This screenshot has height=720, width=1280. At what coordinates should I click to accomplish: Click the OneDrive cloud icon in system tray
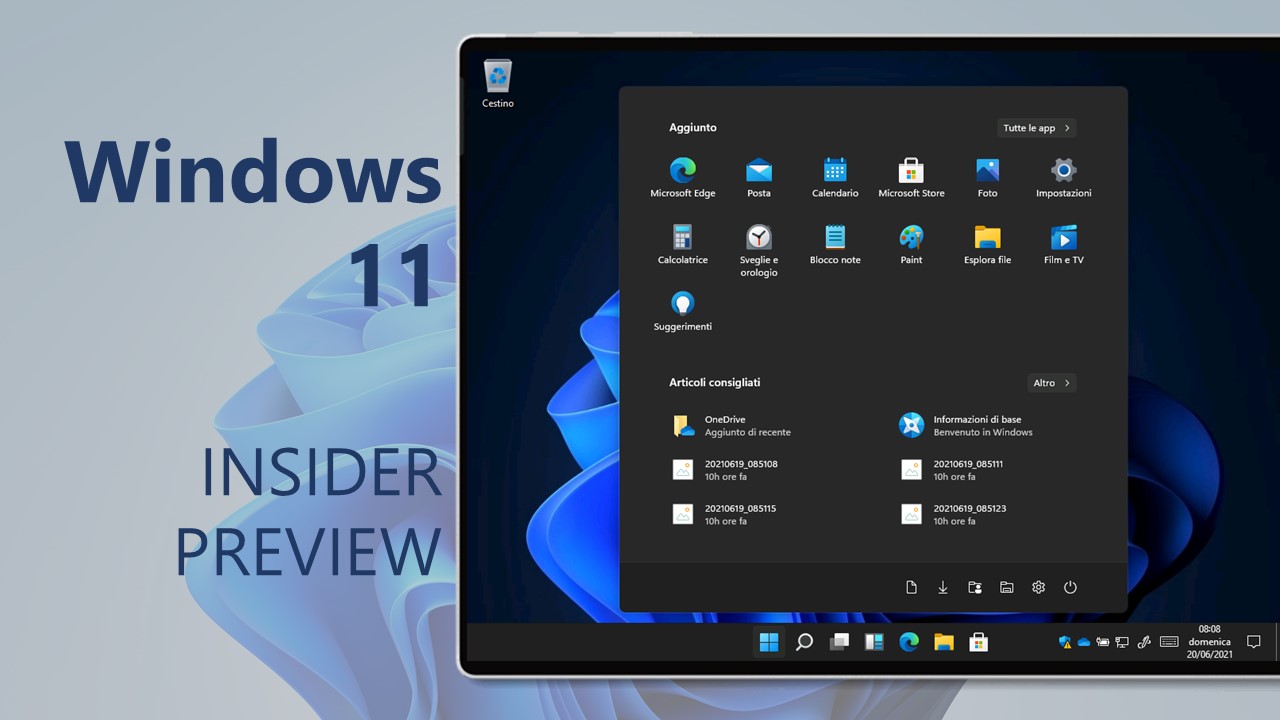coord(1083,642)
